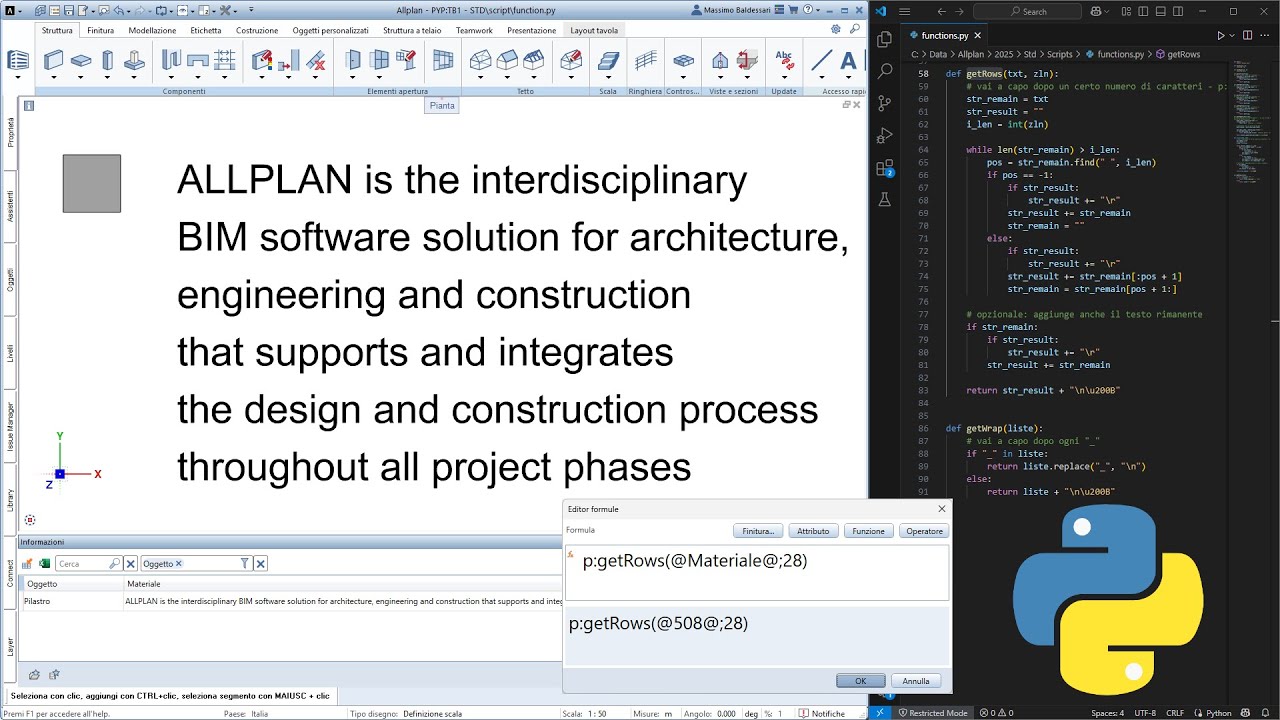Open the Search view in VS Code sidebar
Viewport: 1280px width, 720px height.
(x=884, y=72)
